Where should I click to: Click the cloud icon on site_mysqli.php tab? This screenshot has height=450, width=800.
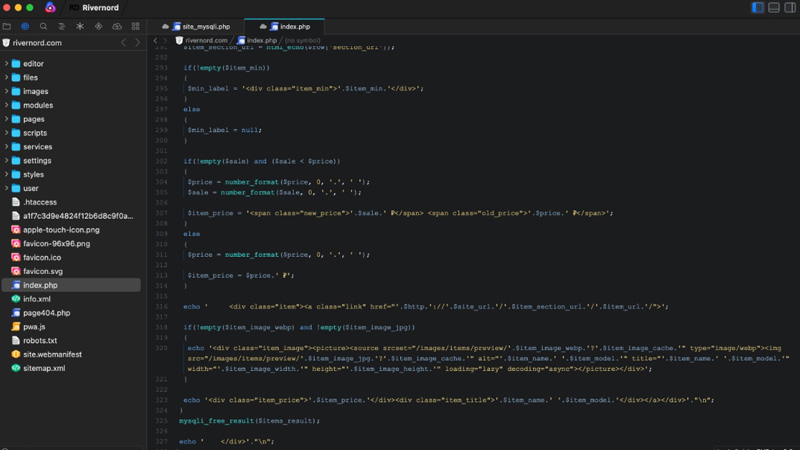pos(165,27)
